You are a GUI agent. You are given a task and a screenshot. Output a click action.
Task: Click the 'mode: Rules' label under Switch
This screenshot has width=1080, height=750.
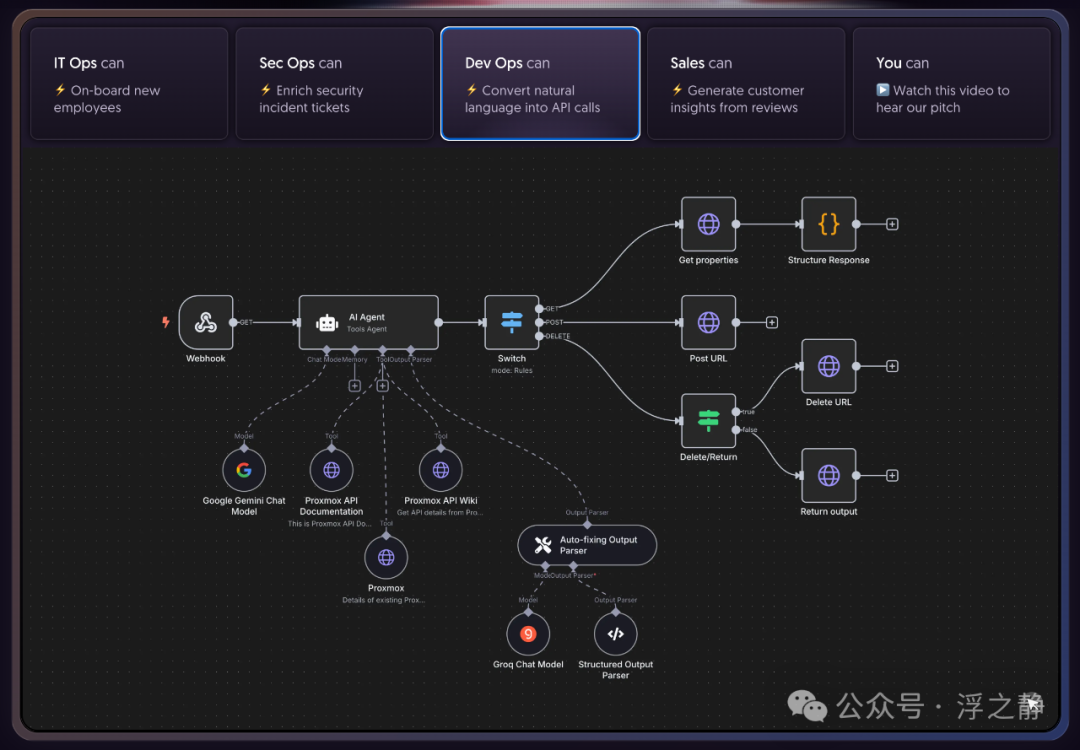tap(512, 371)
